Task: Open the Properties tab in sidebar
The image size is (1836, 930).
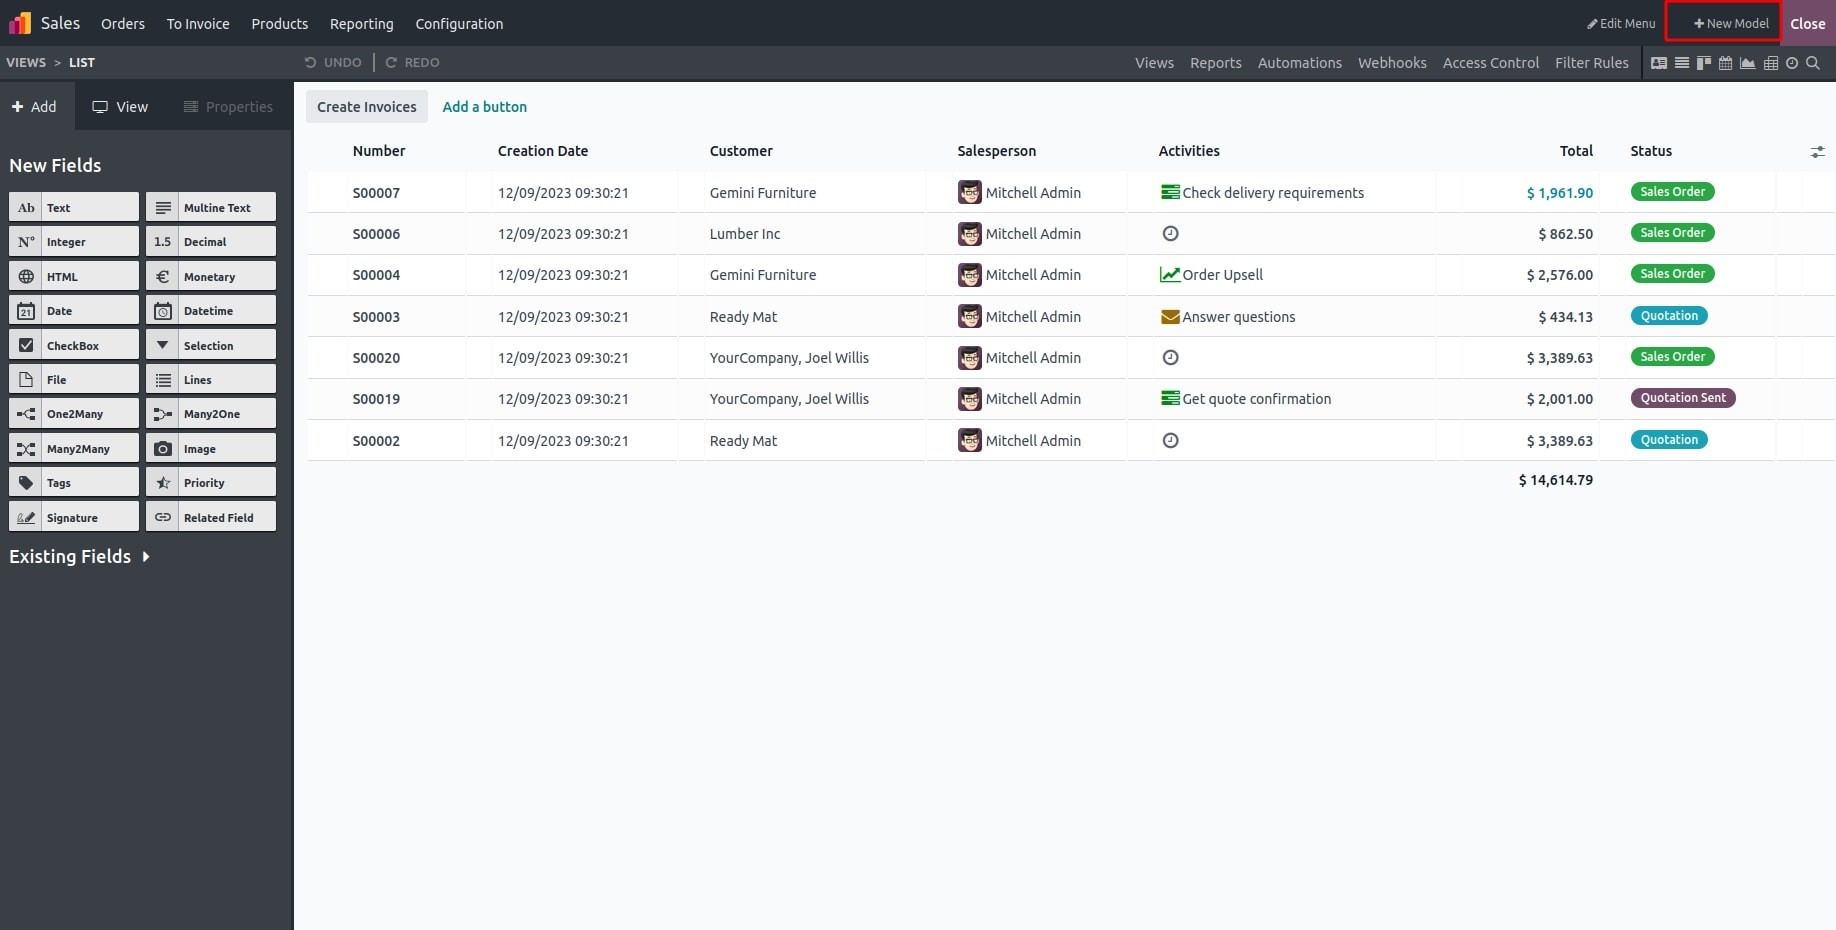Action: point(228,106)
